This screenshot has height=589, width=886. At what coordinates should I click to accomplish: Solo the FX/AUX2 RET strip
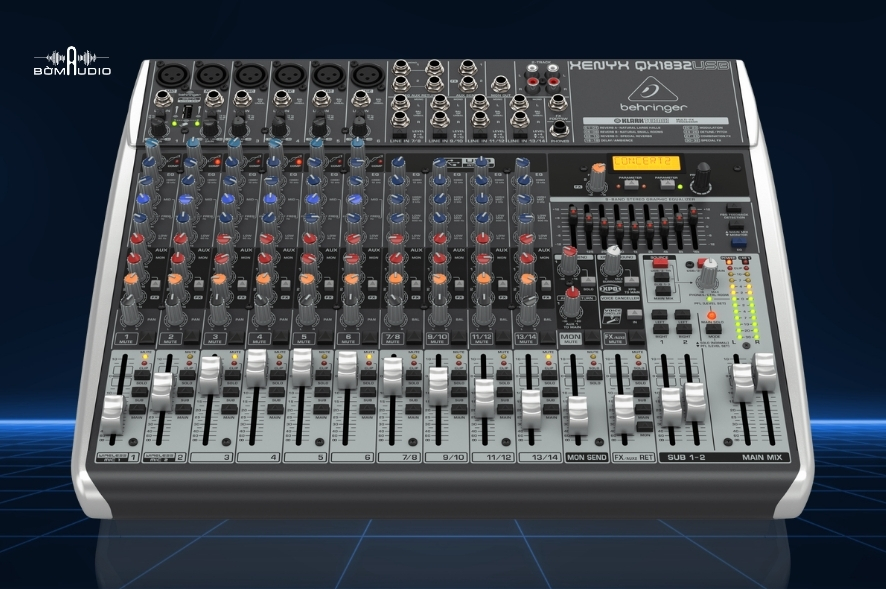click(640, 374)
